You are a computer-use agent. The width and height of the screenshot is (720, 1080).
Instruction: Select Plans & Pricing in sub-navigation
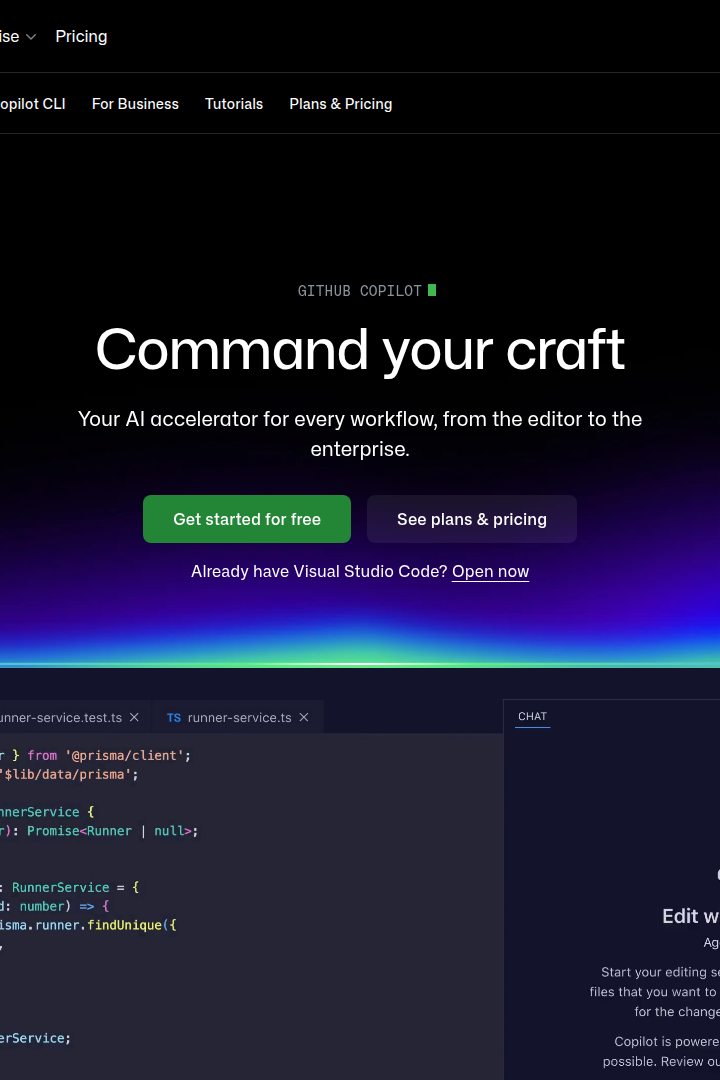(x=340, y=104)
